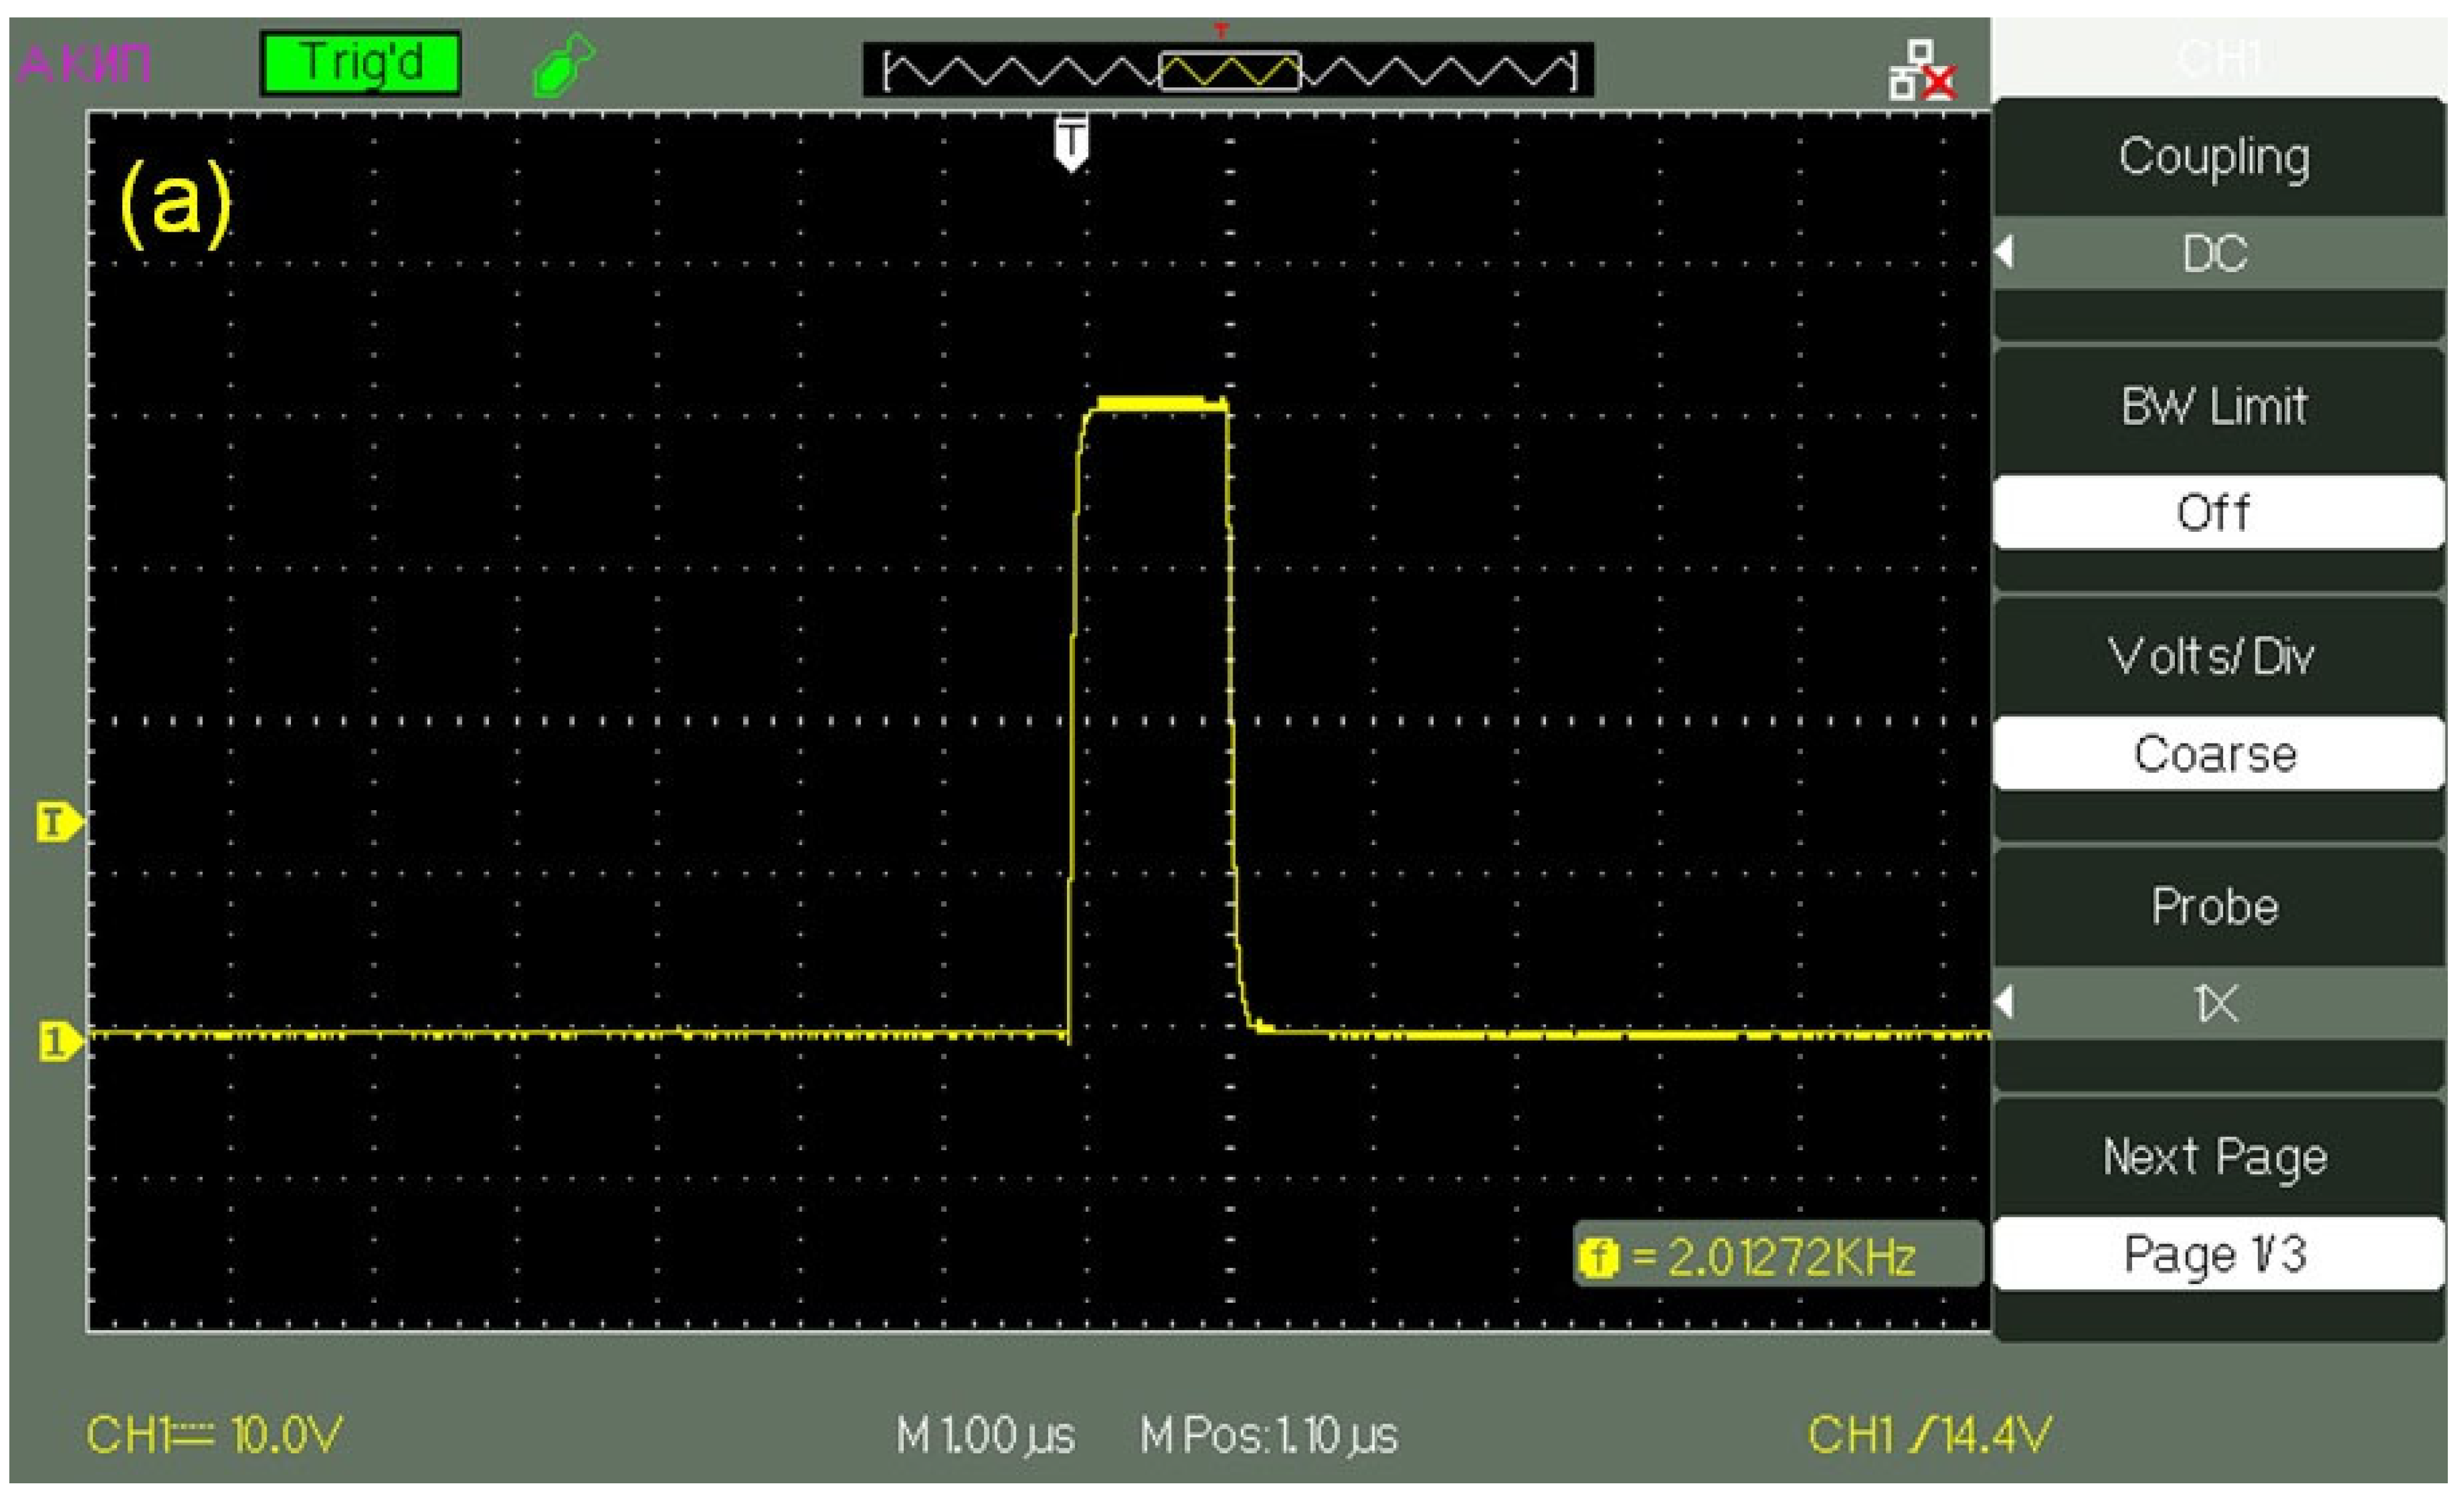Screen dimensions: 2464x1497
Task: Go to Next Page of CH1 menu
Action: click(x=2216, y=1156)
